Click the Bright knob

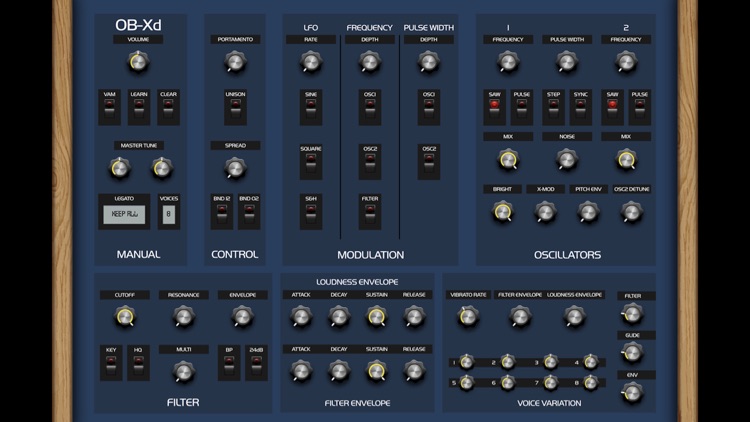click(x=502, y=212)
